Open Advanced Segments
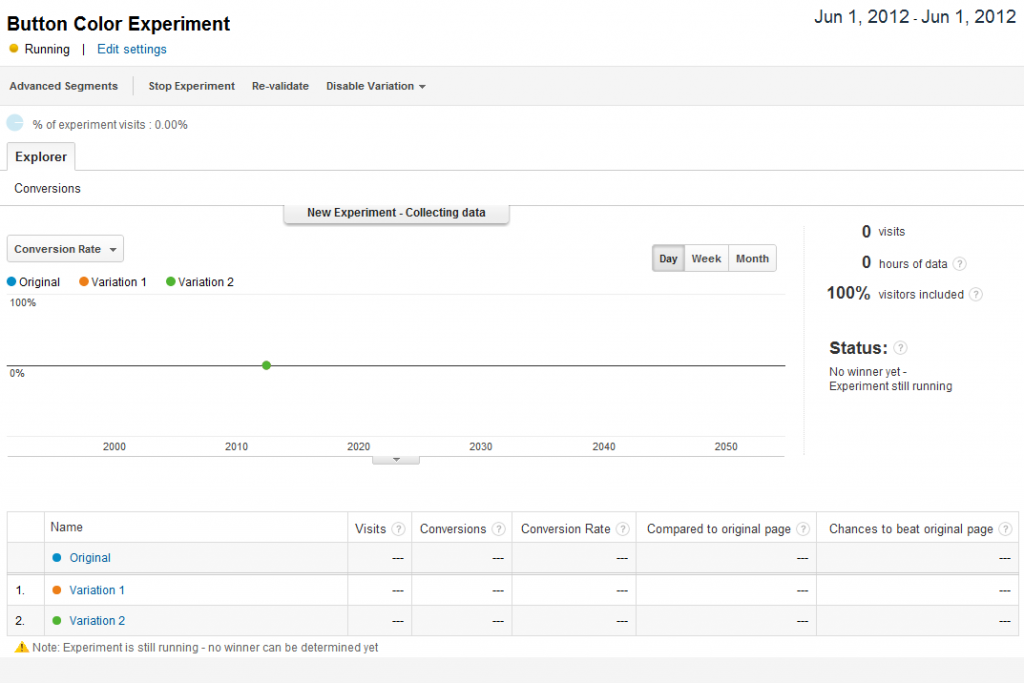This screenshot has width=1024, height=683. click(64, 86)
